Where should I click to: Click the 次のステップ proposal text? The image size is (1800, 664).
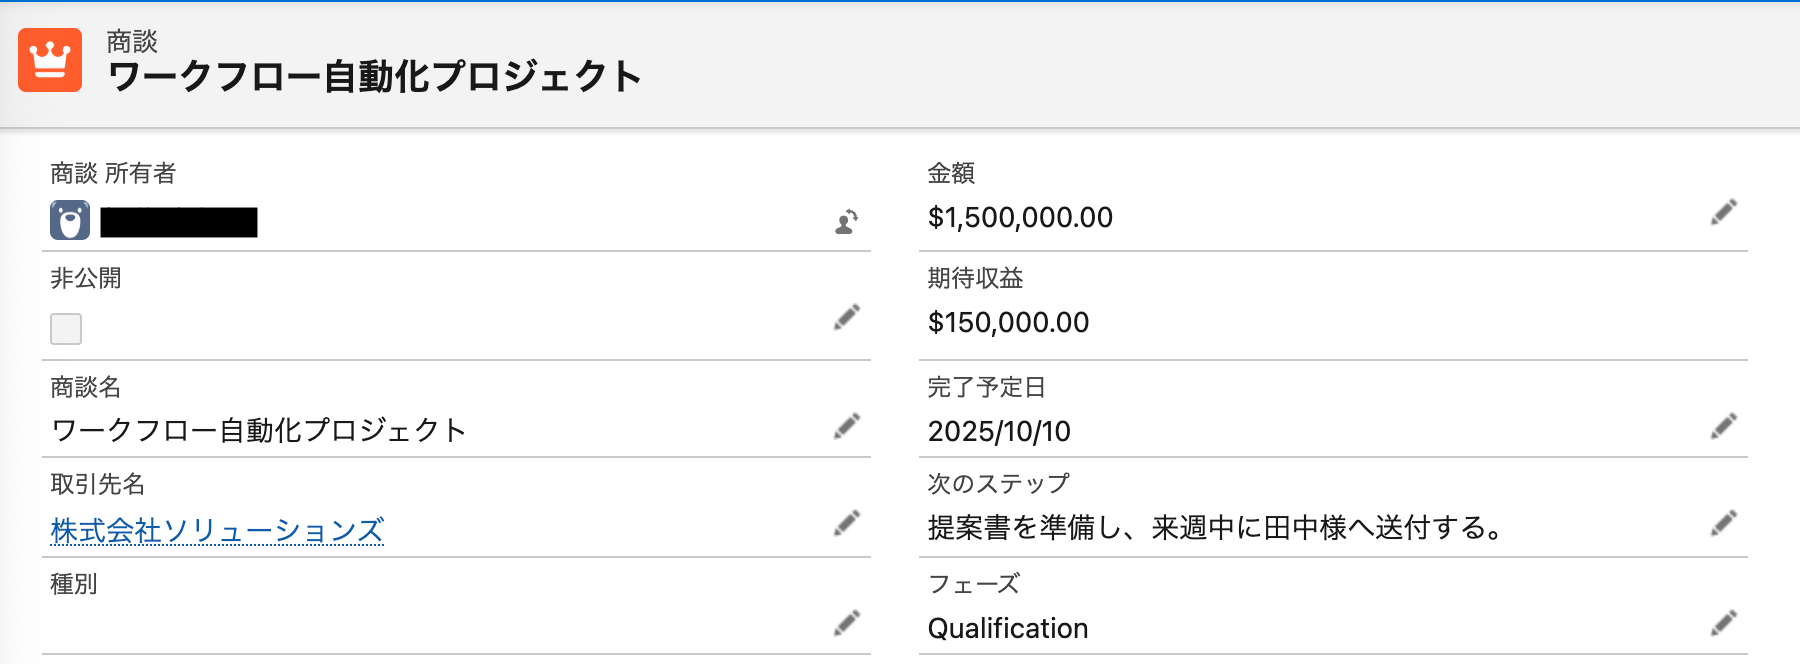pos(1215,527)
